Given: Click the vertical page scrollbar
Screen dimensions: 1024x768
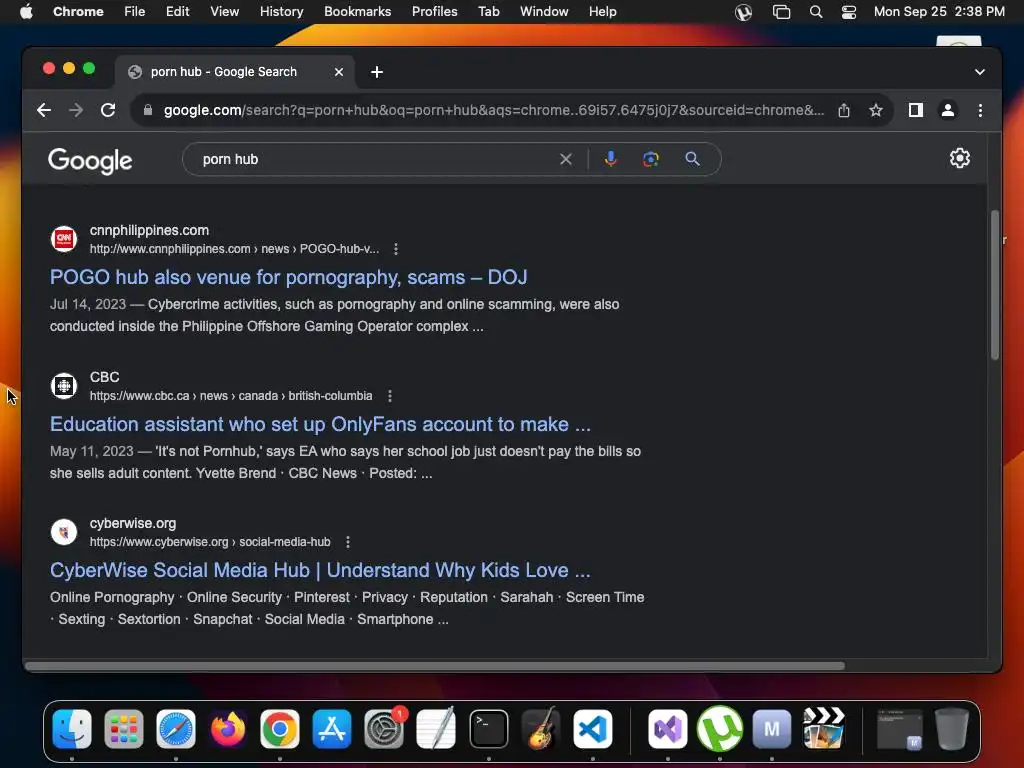Looking at the screenshot, I should pos(995,285).
